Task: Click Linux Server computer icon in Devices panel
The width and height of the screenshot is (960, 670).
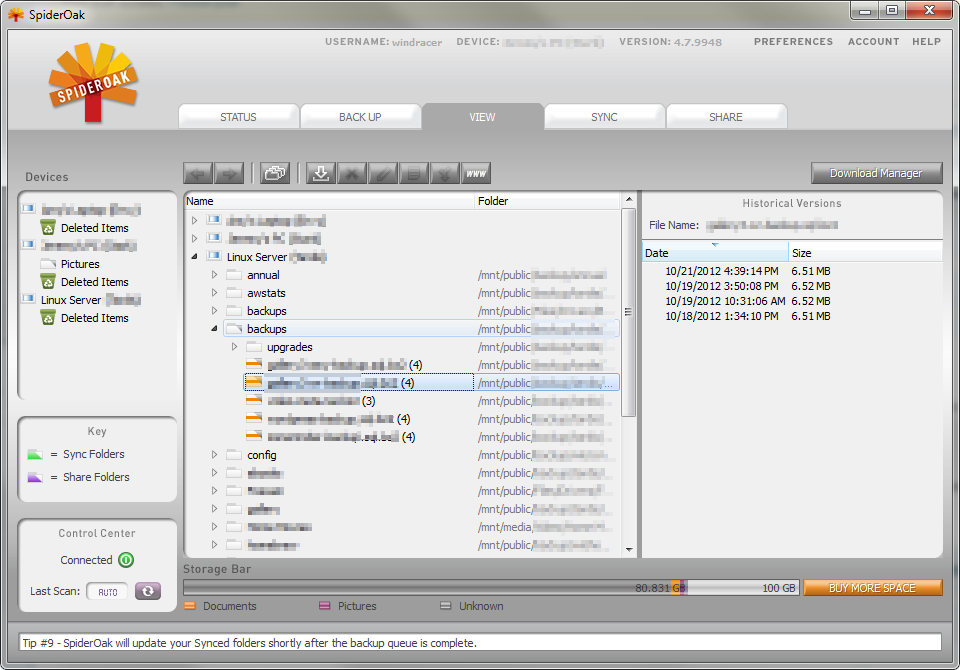Action: pyautogui.click(x=28, y=299)
